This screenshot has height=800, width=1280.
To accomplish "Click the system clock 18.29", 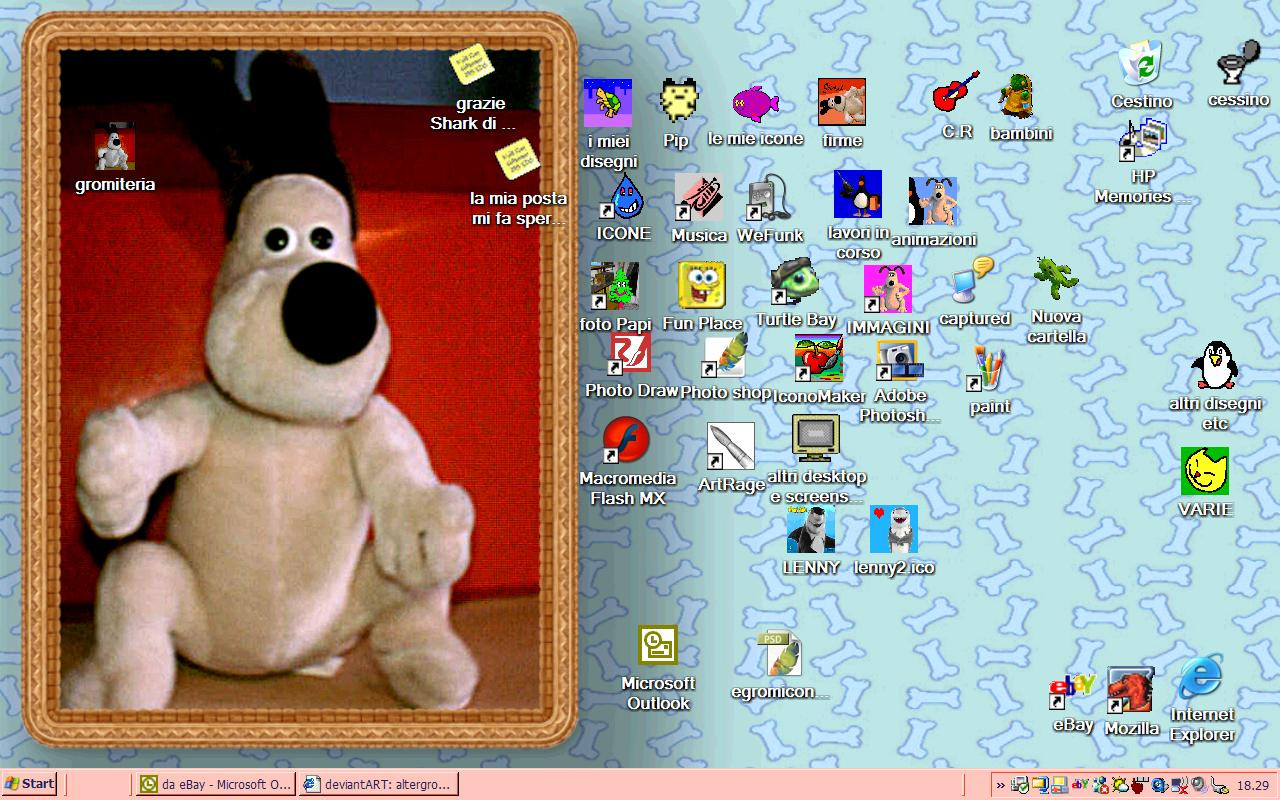I will pos(1253,786).
